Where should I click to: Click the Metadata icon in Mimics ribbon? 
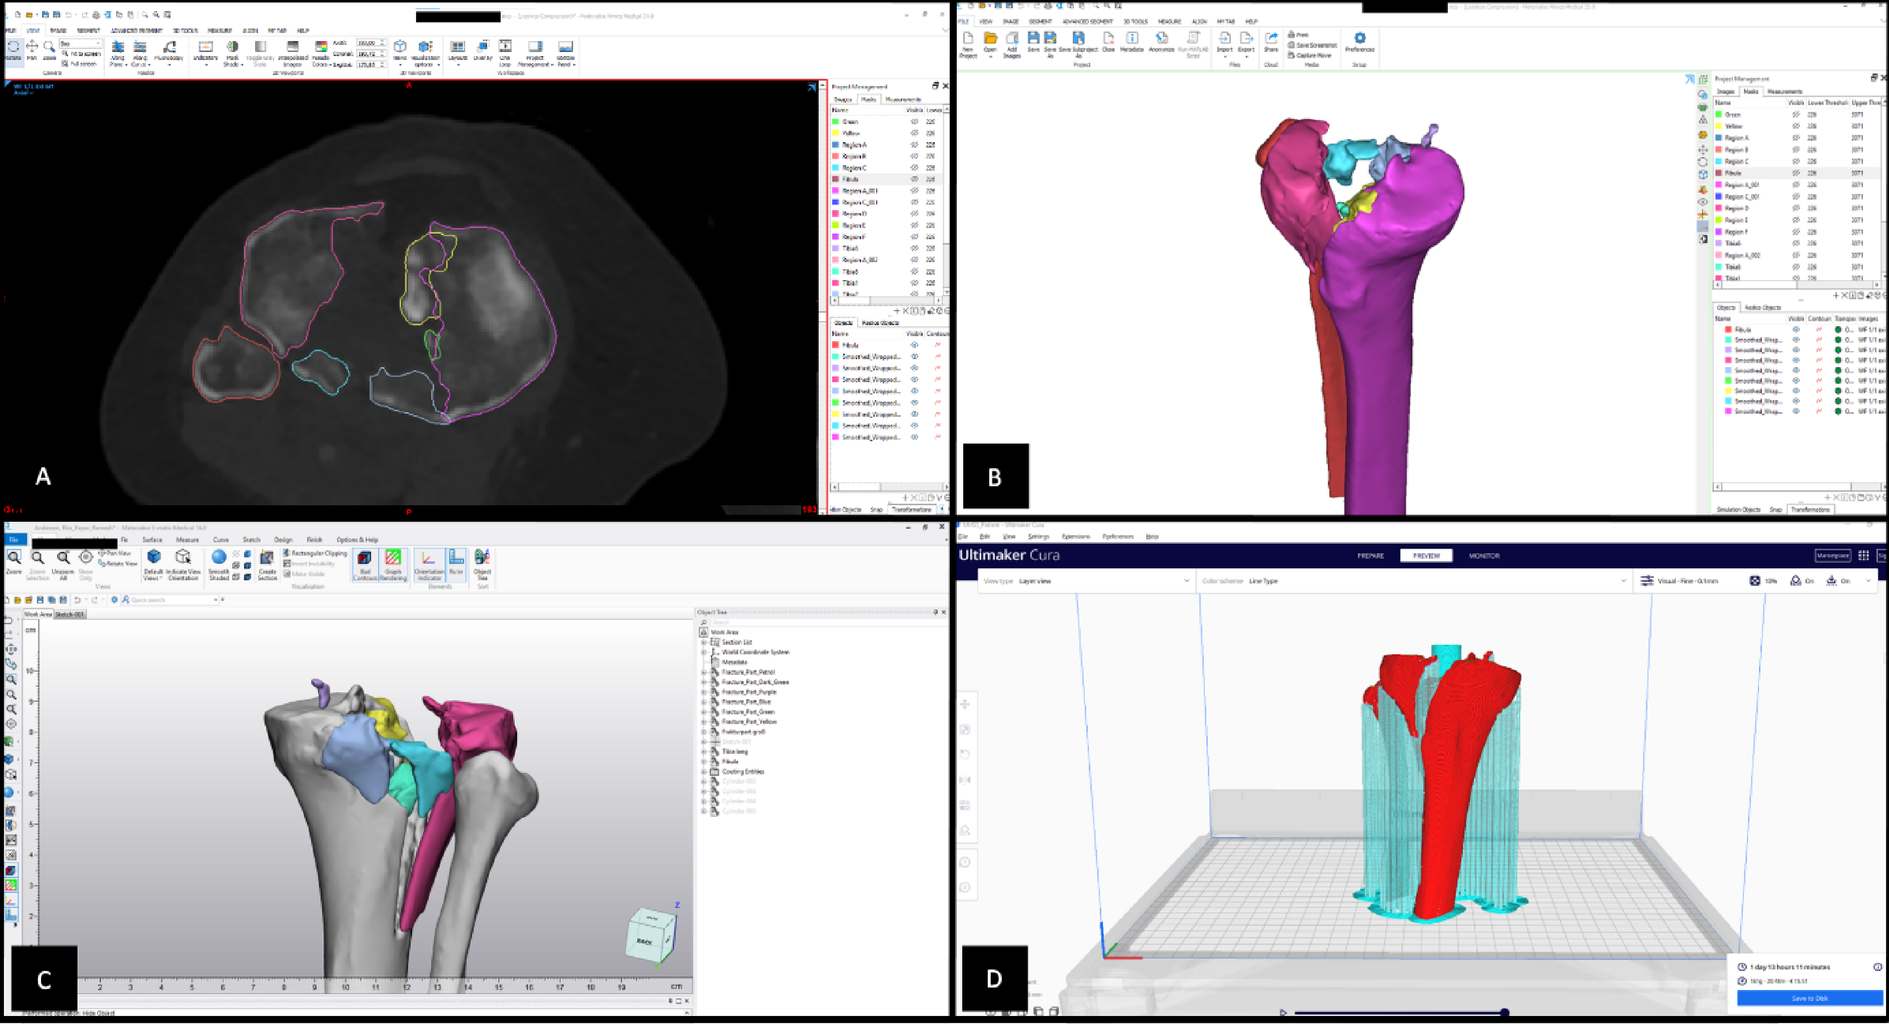(1132, 41)
